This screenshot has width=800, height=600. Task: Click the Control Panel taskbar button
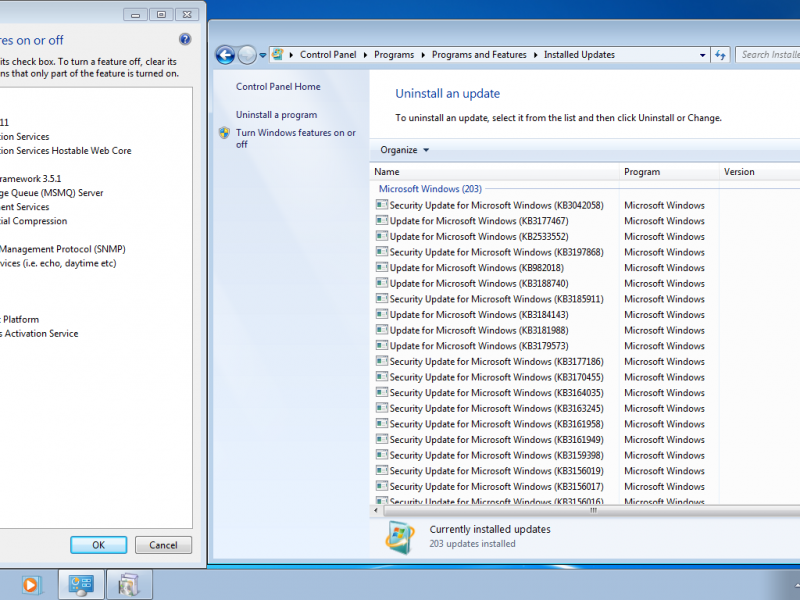pos(81,585)
